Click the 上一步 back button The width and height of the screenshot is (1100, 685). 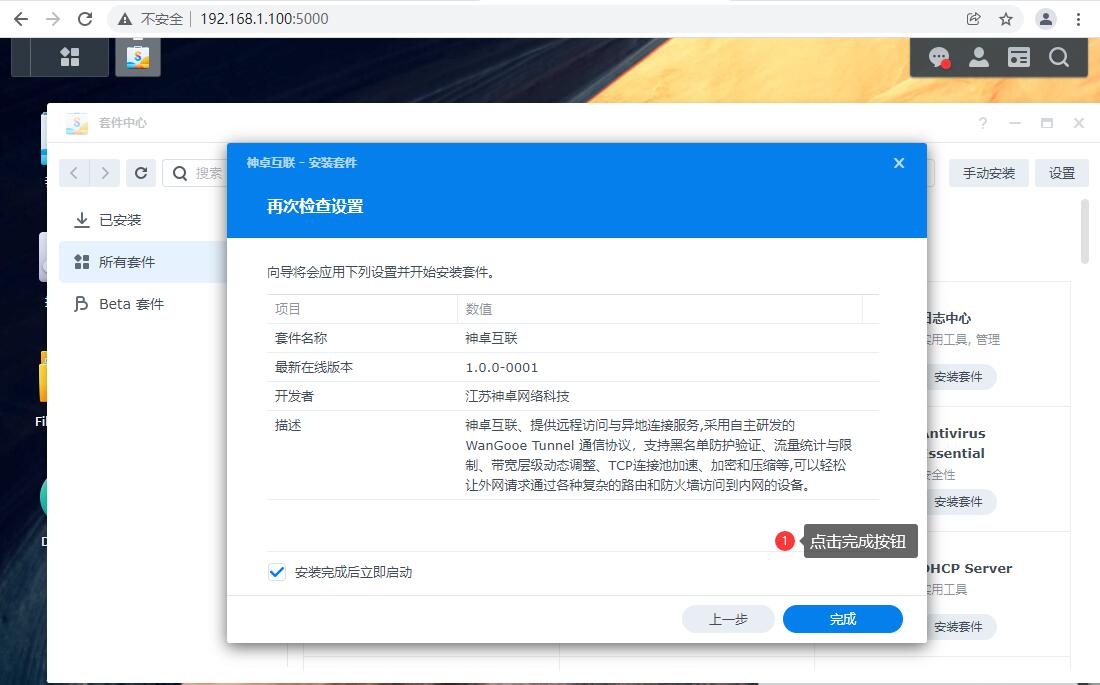click(x=728, y=619)
